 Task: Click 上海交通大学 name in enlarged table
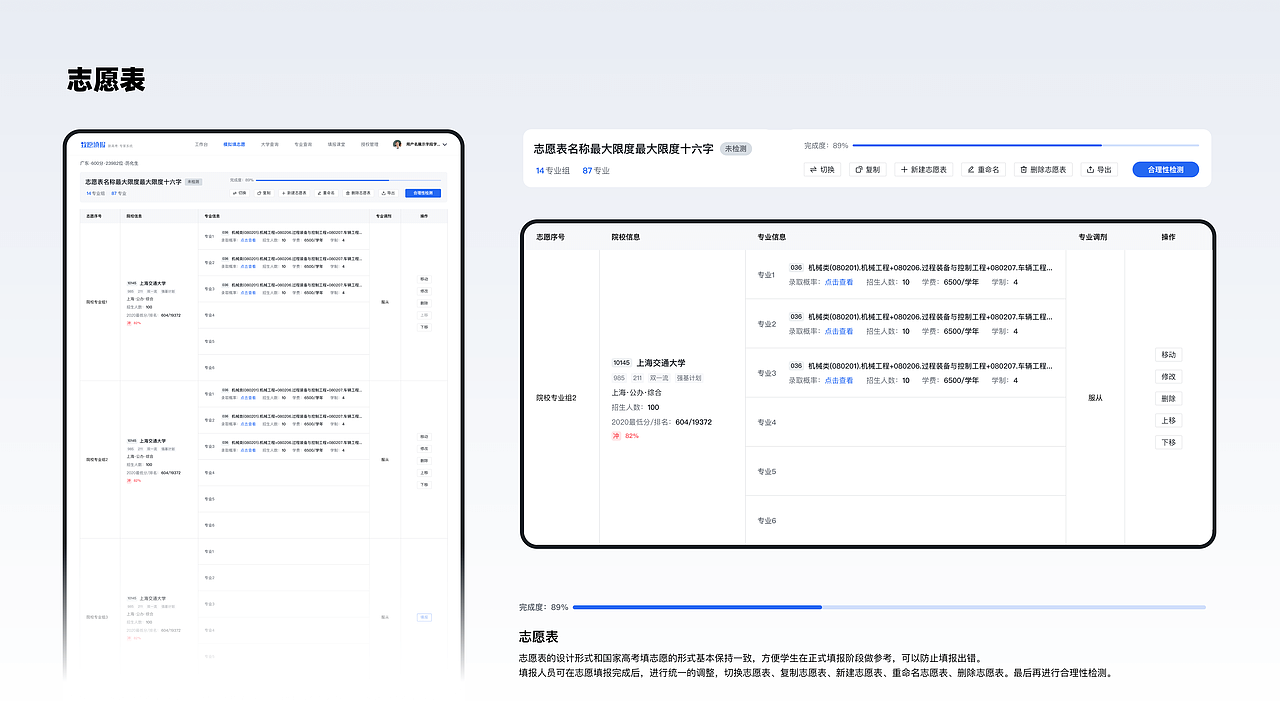click(661, 363)
